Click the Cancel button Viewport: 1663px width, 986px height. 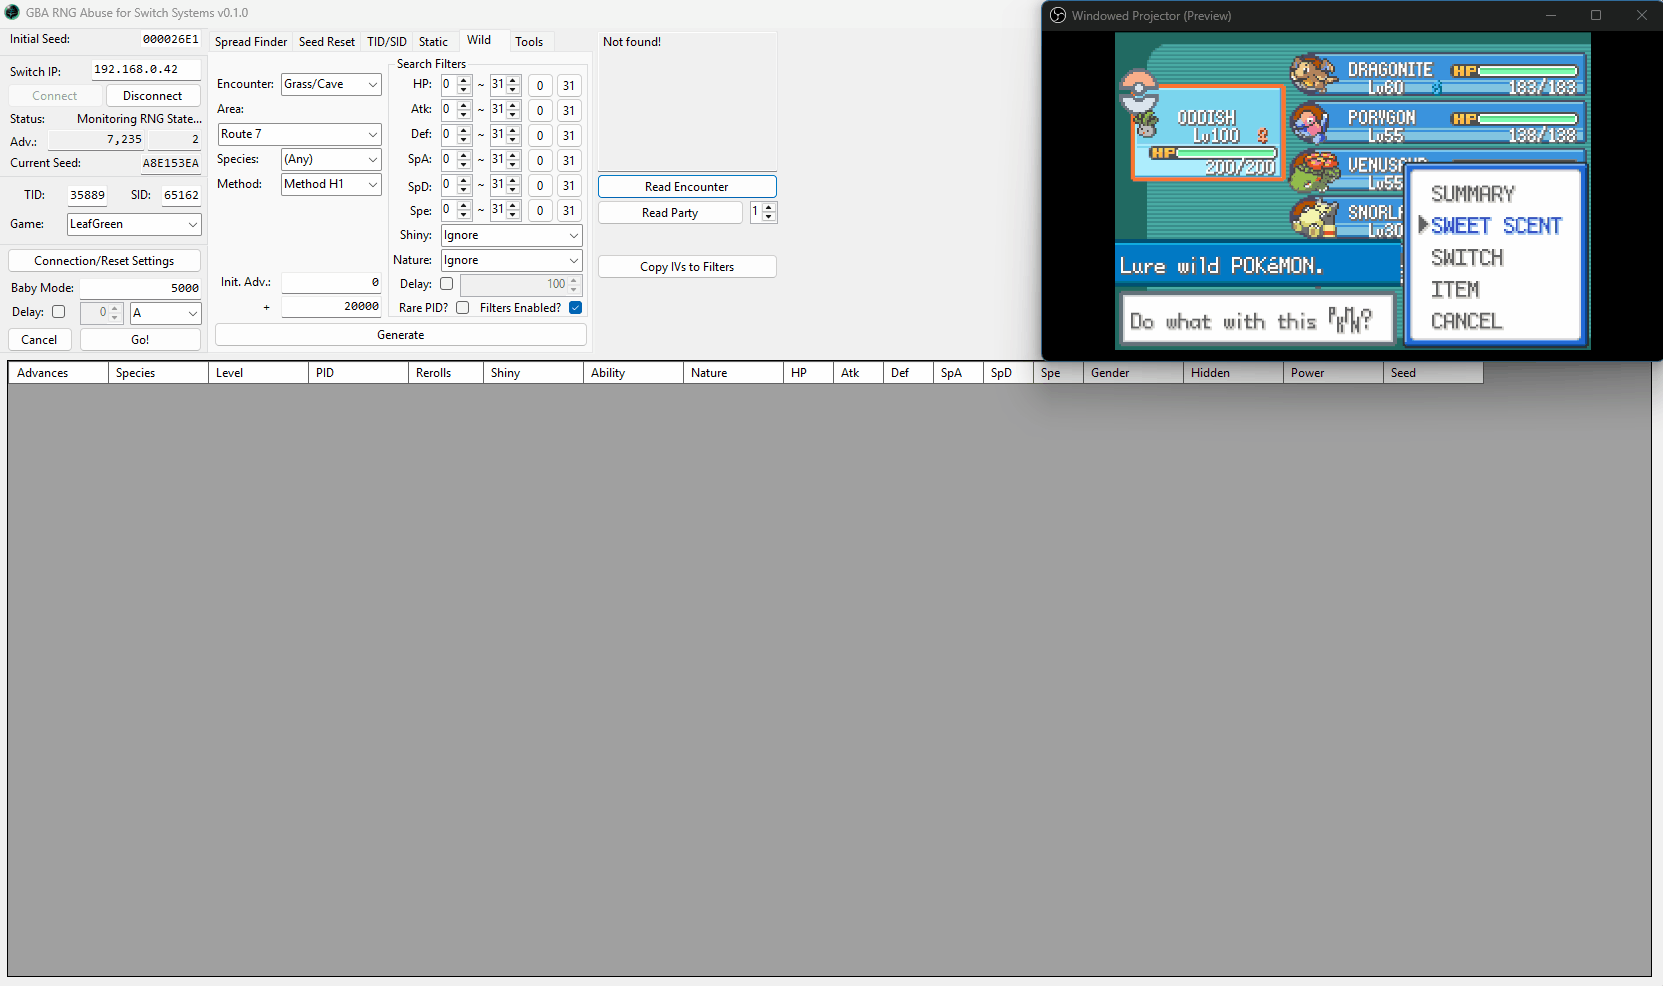[x=39, y=340]
